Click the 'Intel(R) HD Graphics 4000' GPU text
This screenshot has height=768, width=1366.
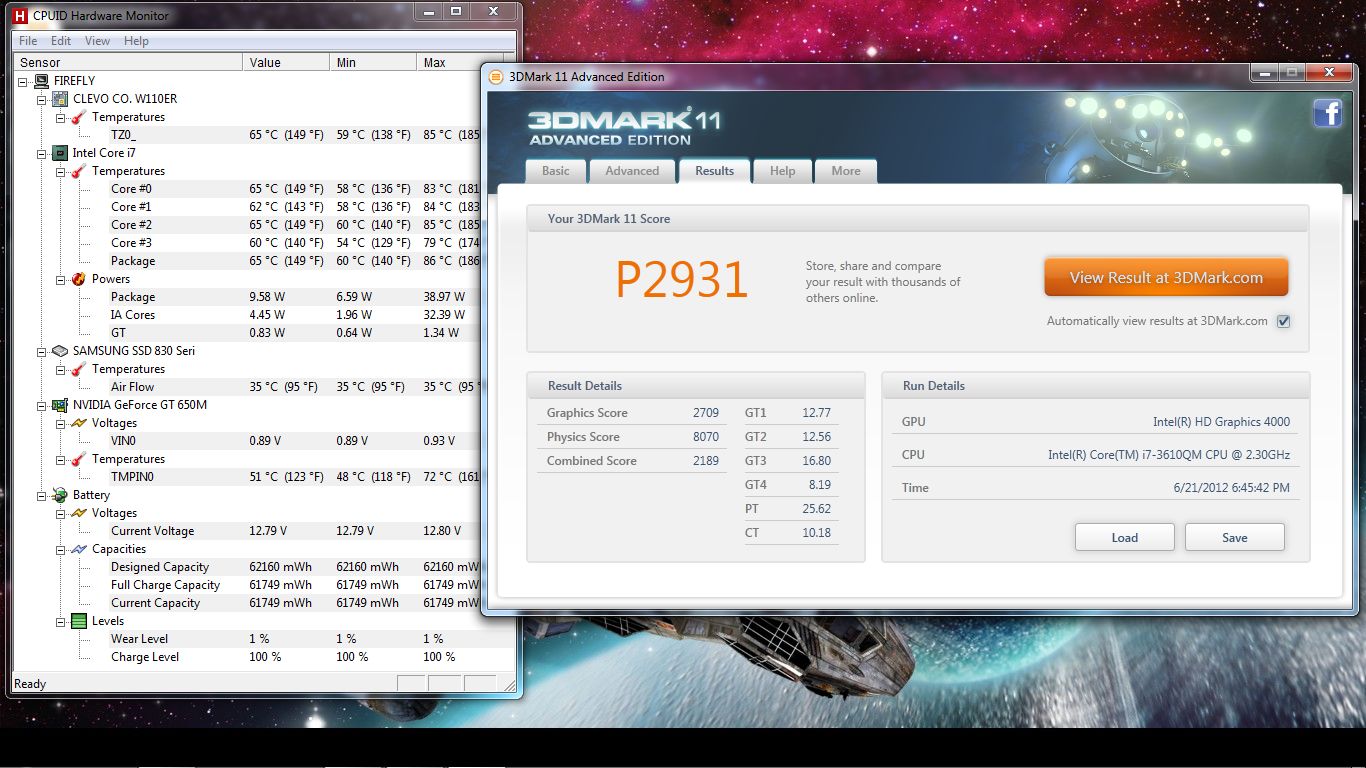[1221, 422]
